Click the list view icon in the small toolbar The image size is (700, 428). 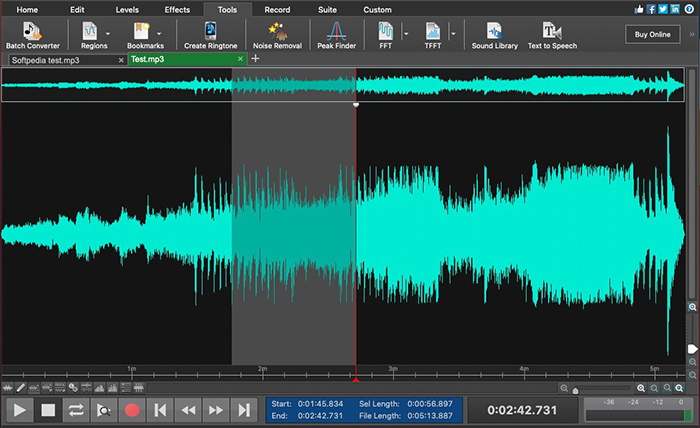[x=125, y=388]
